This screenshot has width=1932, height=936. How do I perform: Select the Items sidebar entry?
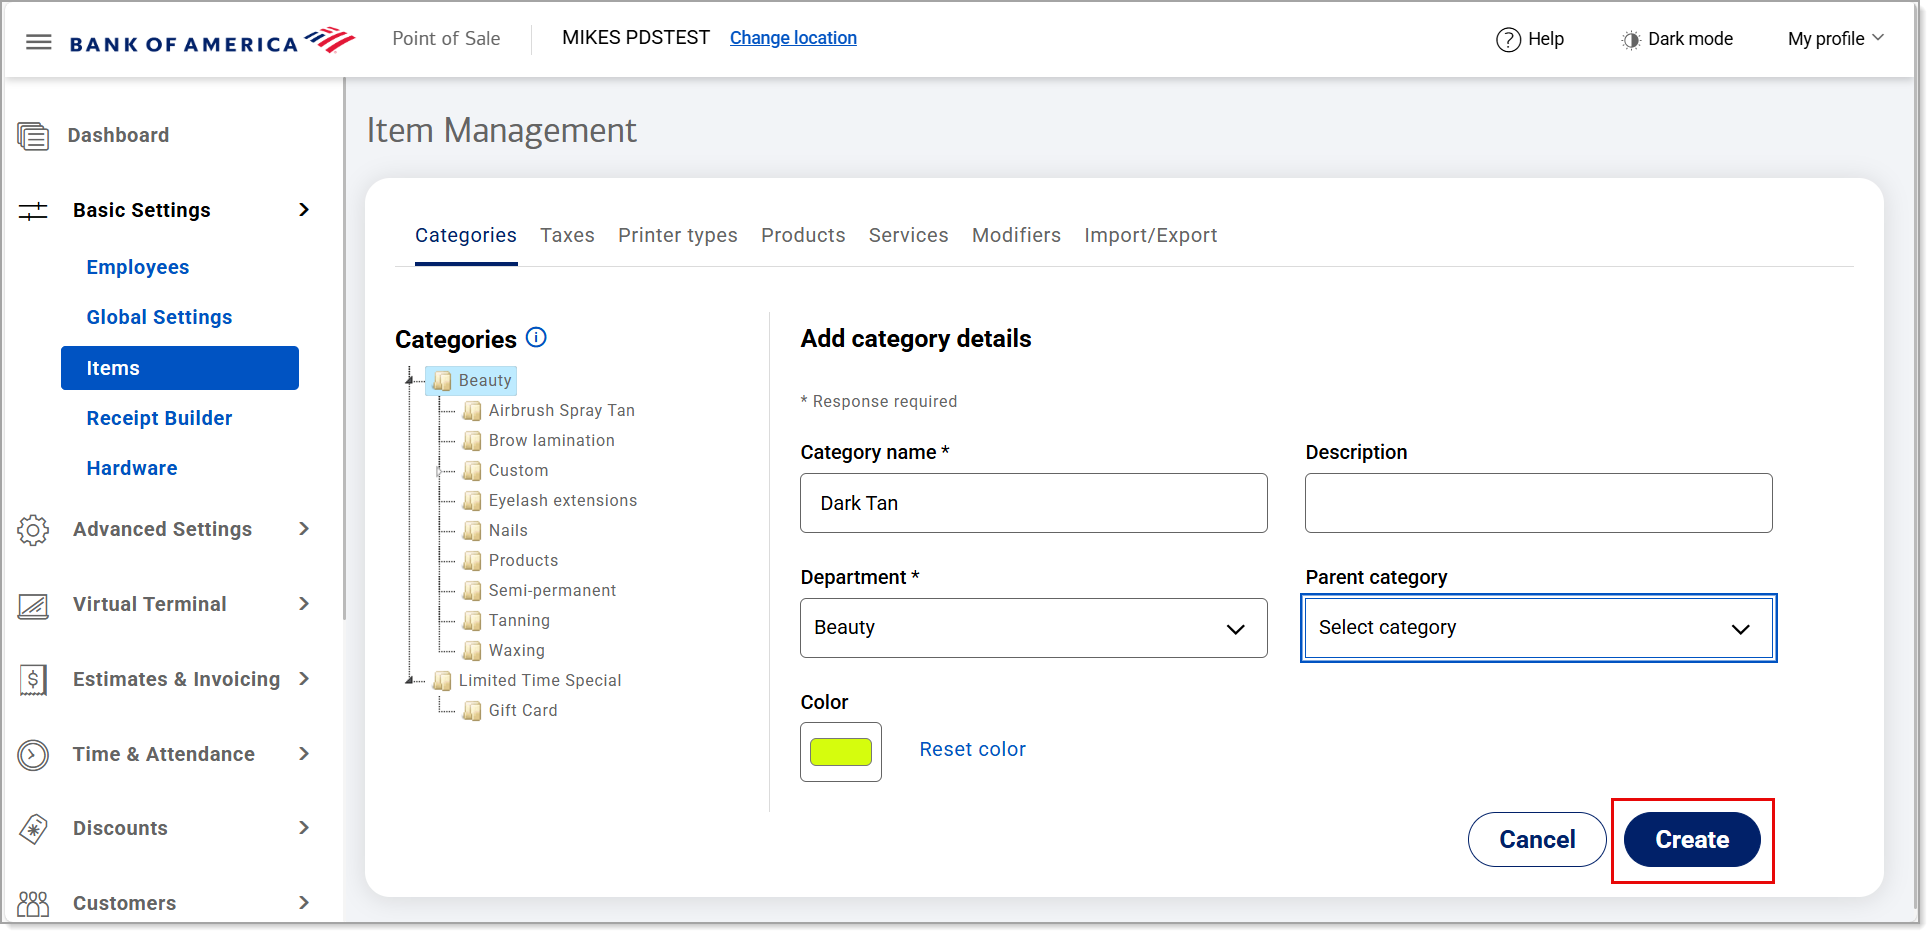point(180,368)
